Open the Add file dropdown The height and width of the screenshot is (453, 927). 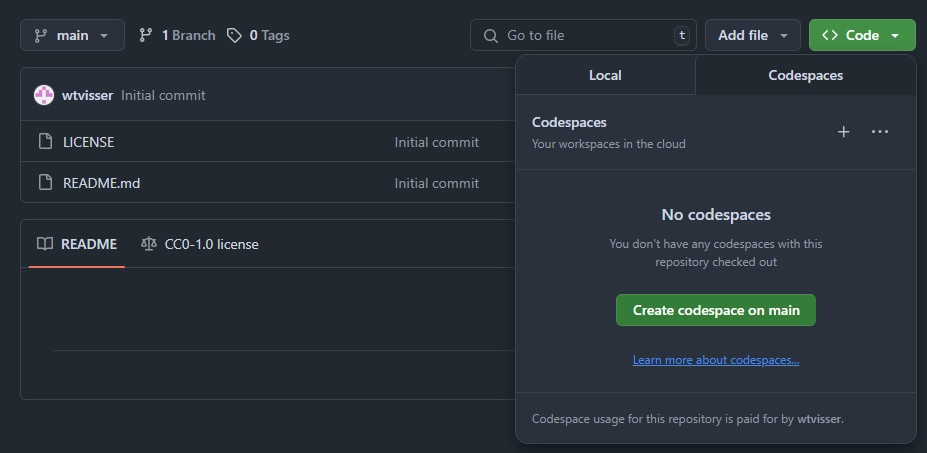tap(753, 35)
